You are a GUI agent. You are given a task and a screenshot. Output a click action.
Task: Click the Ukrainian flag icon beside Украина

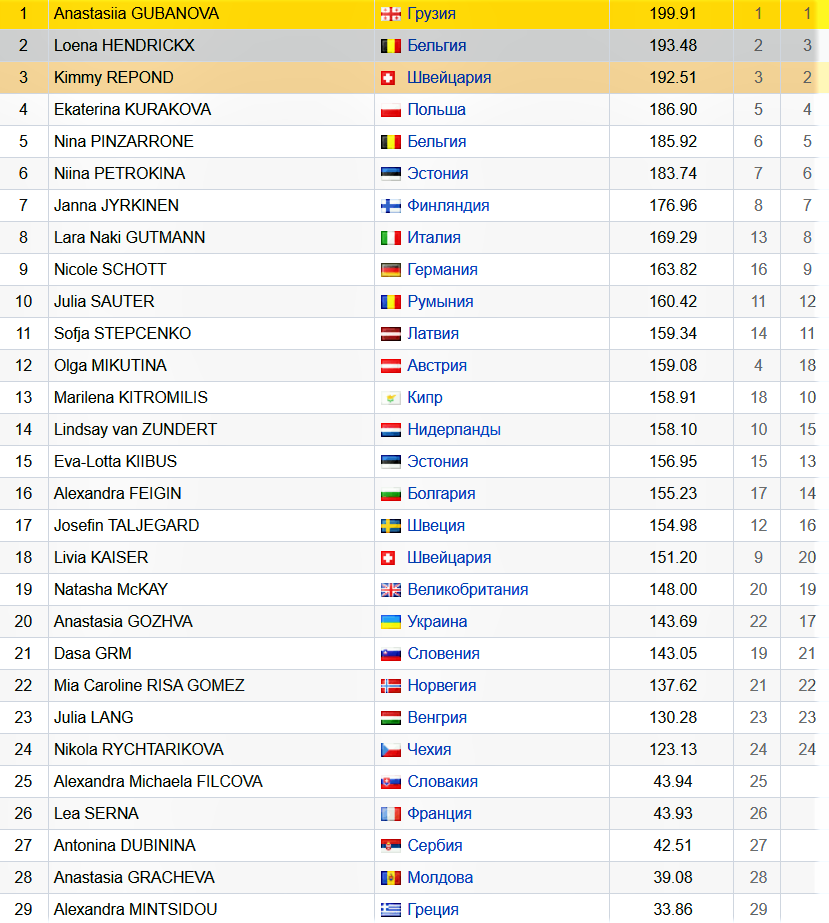[390, 622]
